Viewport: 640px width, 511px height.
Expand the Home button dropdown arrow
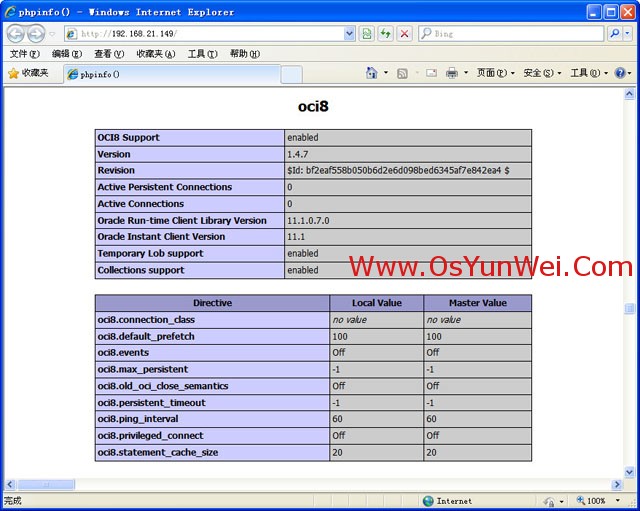[386, 73]
